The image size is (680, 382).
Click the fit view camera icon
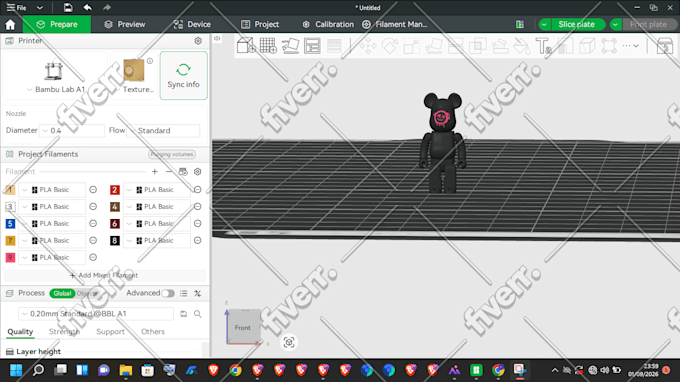coord(289,343)
